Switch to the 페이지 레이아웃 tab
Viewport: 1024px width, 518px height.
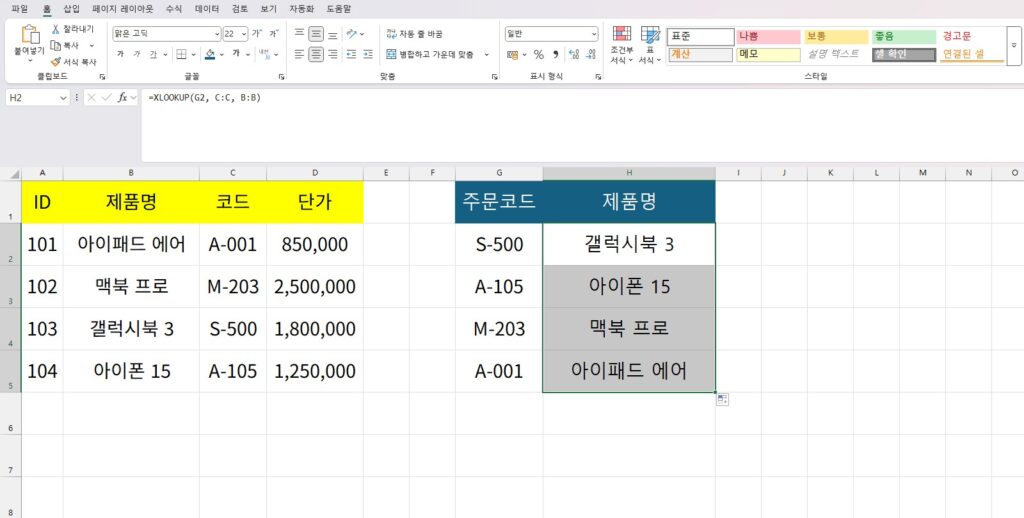click(x=123, y=9)
